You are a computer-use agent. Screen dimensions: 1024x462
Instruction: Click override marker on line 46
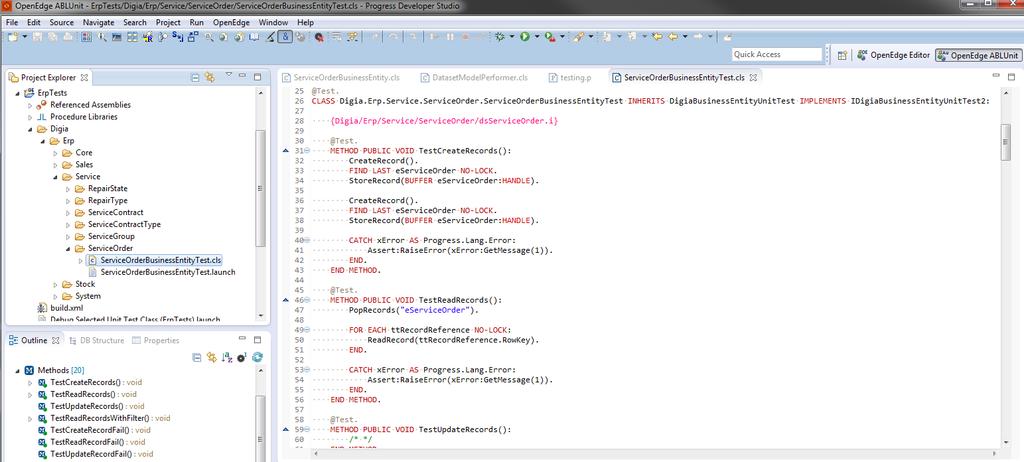coord(285,301)
